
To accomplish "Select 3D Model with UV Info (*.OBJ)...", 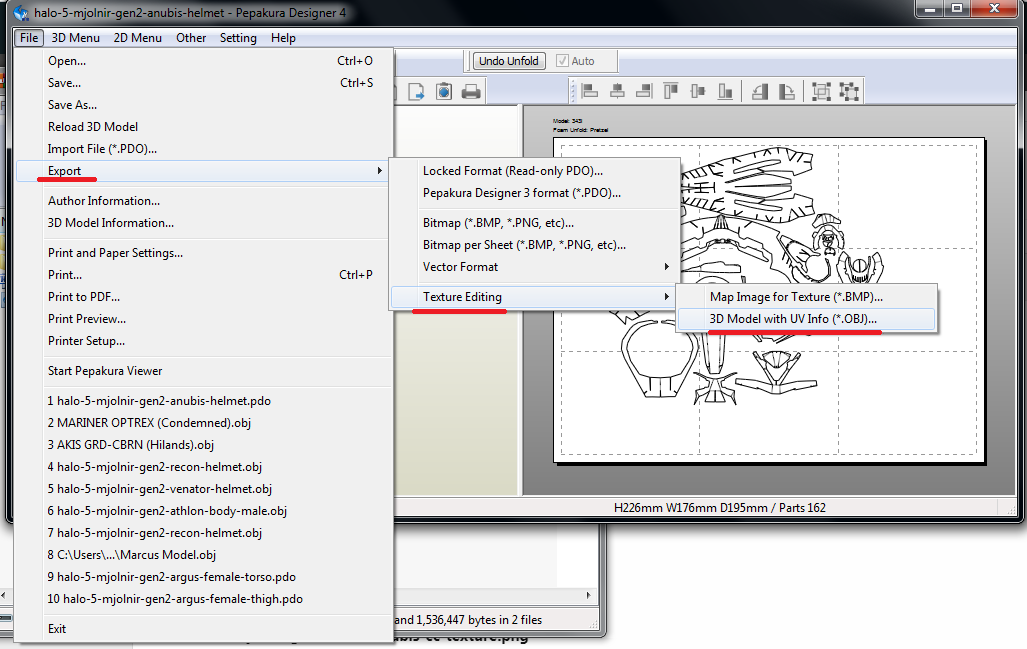I will tap(806, 319).
